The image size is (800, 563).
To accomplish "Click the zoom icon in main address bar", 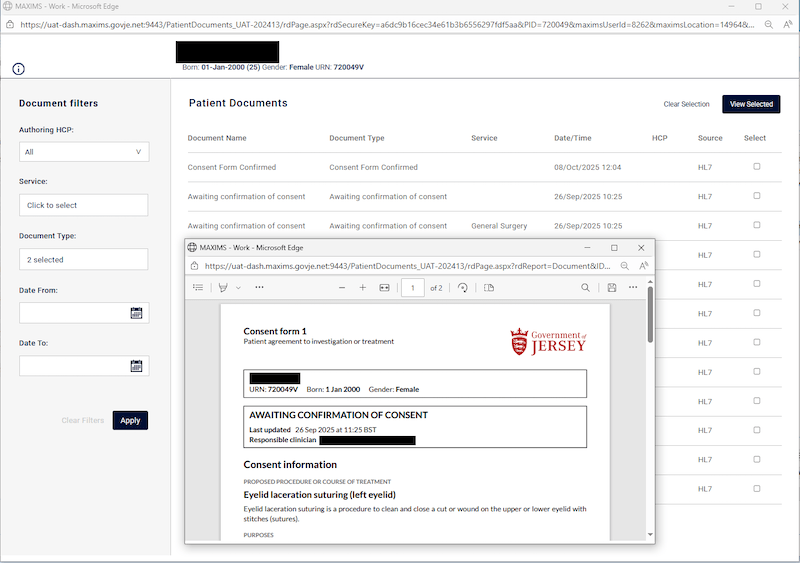I will (x=768, y=25).
